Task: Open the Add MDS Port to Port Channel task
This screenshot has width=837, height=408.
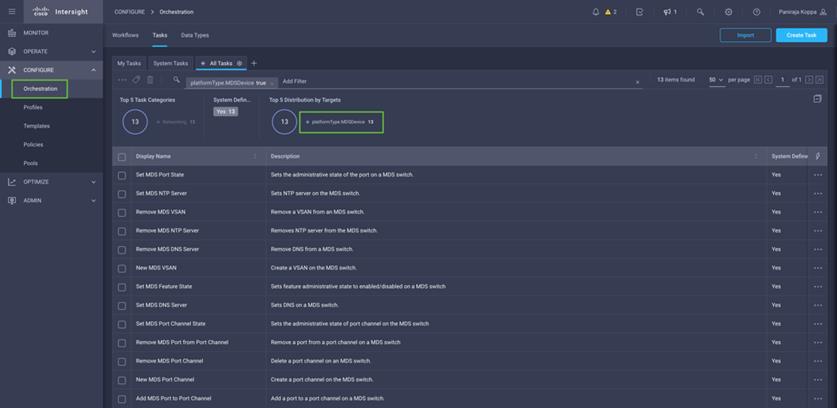Action: click(173, 398)
